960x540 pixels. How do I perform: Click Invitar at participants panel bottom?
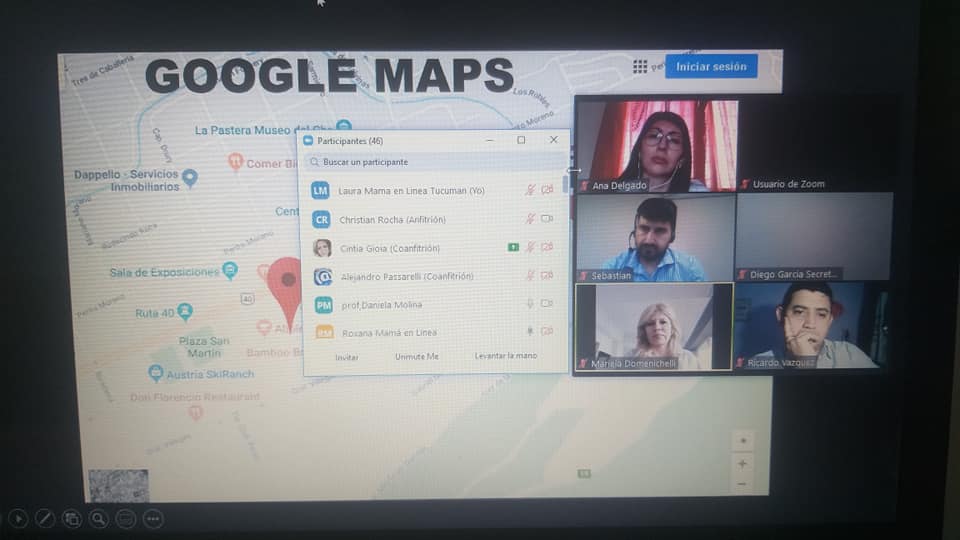pos(347,357)
